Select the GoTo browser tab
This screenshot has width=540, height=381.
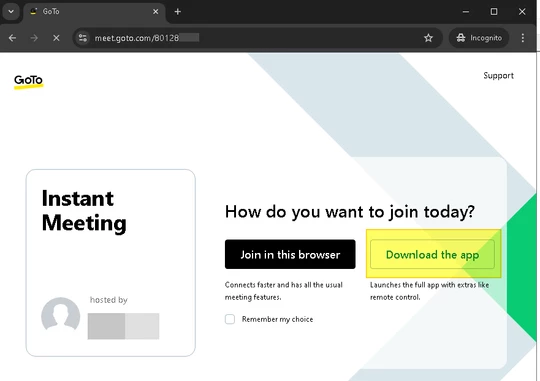click(95, 12)
